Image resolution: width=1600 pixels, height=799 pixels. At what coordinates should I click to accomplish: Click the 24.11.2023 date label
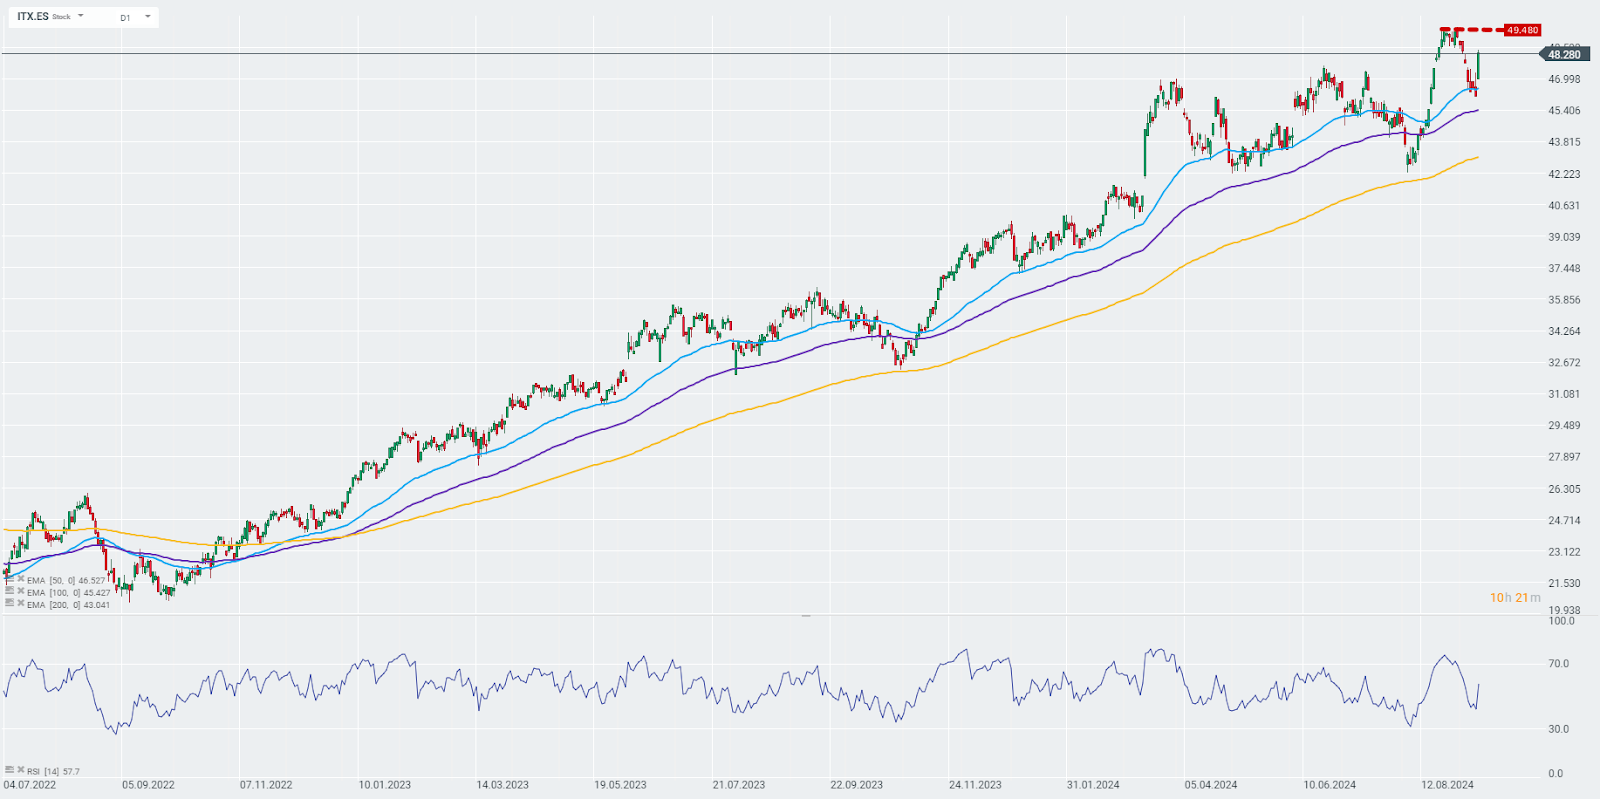[x=975, y=785]
